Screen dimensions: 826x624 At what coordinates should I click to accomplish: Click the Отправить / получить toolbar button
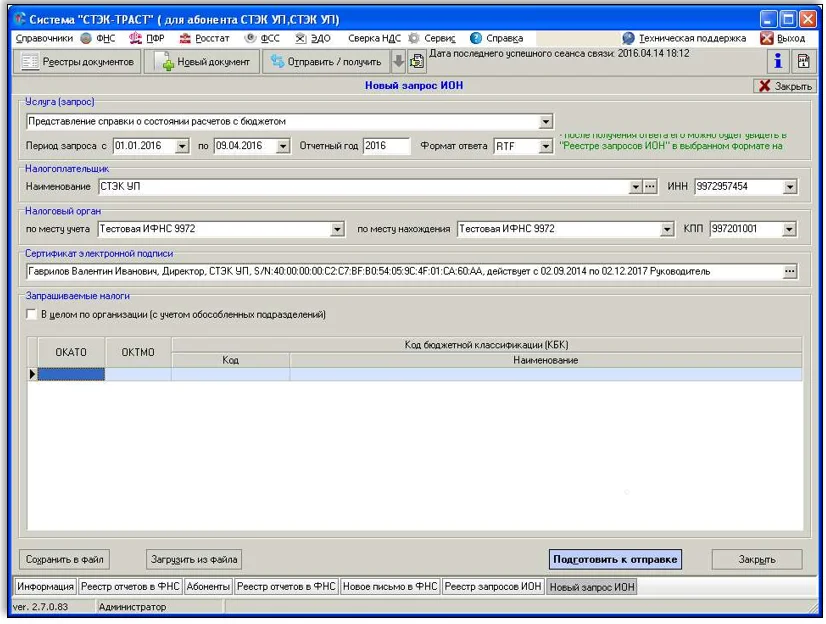[325, 62]
